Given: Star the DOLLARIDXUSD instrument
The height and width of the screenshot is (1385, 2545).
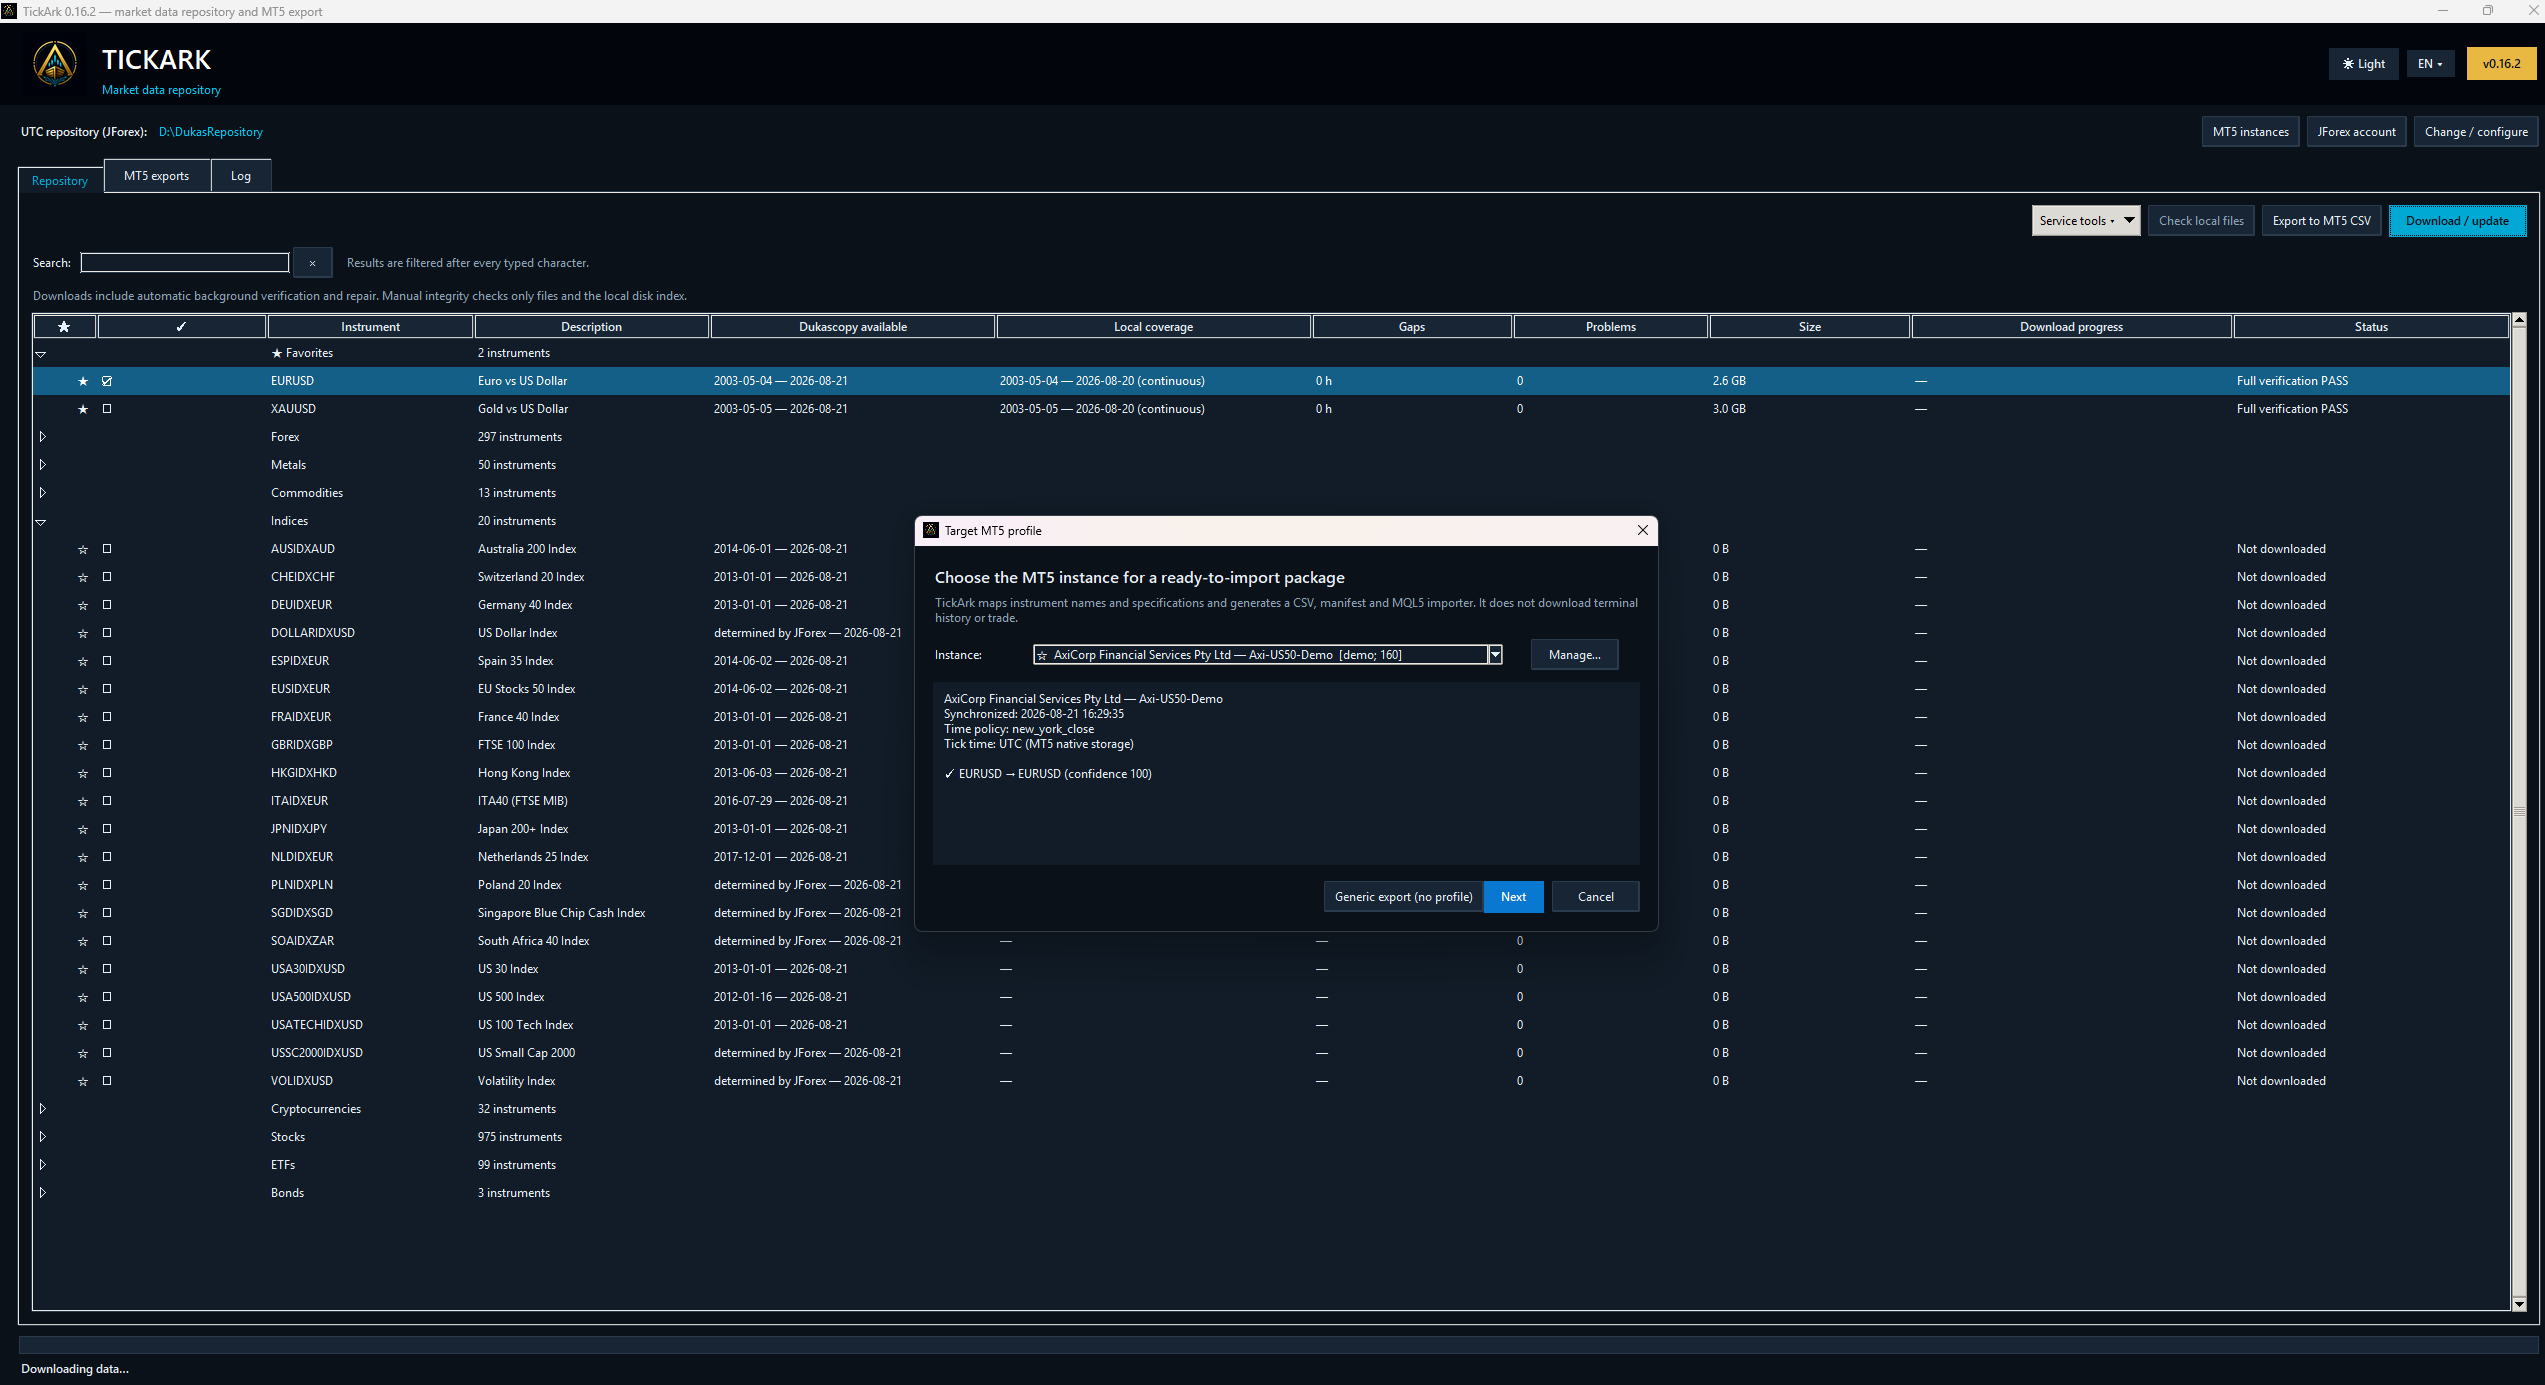Looking at the screenshot, I should click(x=83, y=633).
